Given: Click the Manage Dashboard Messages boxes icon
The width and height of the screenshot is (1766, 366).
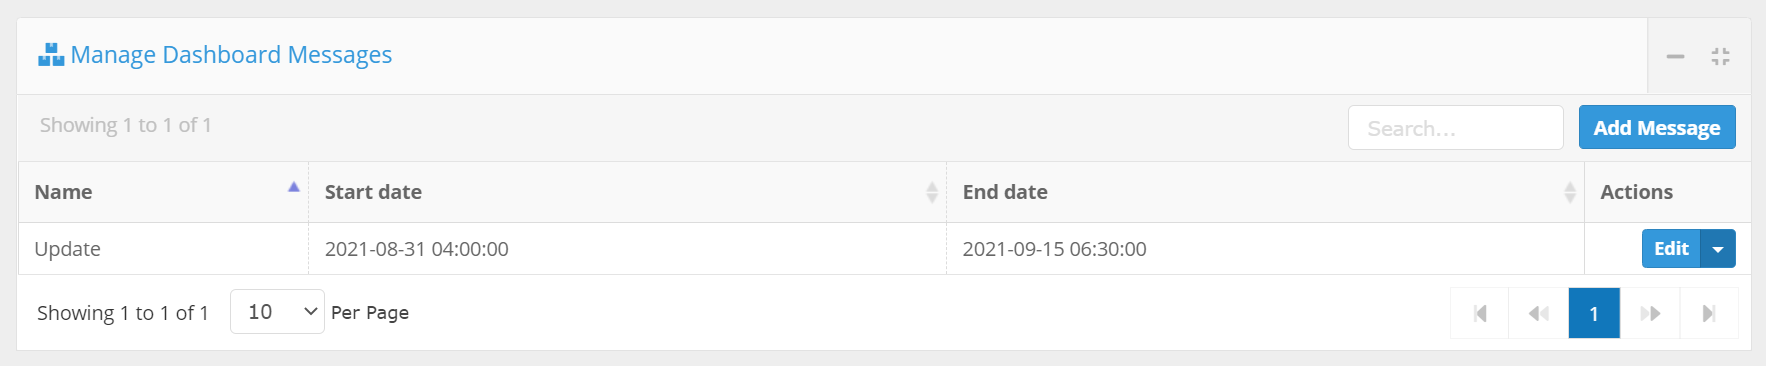Looking at the screenshot, I should coord(51,55).
